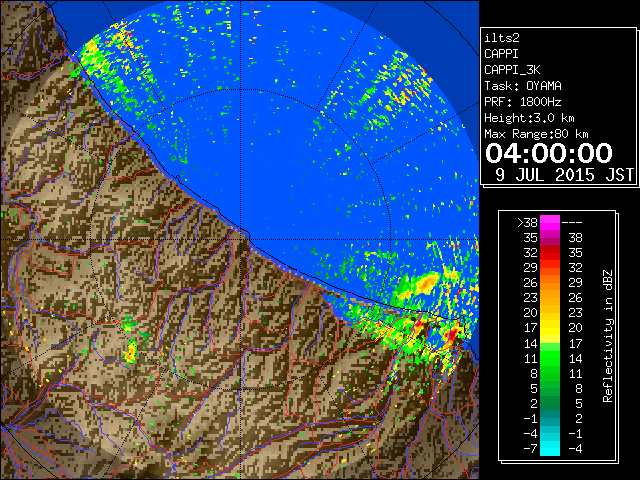Image resolution: width=640 pixels, height=480 pixels.
Task: Click the '>38' legend label
Action: point(527,223)
